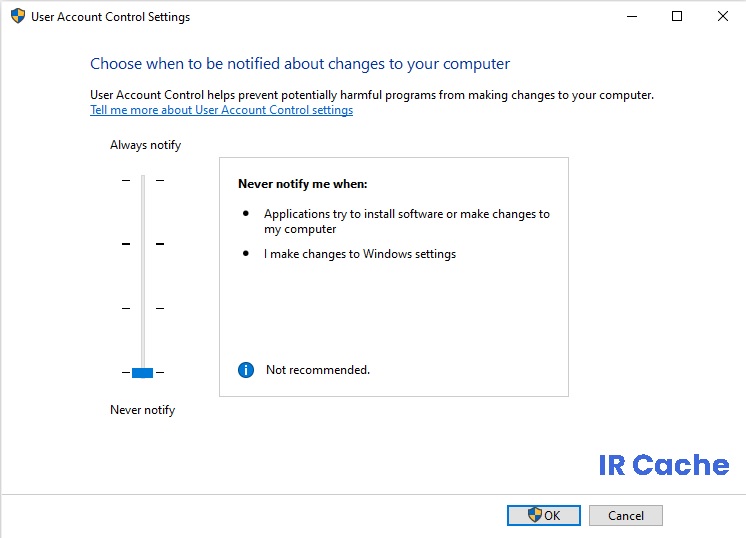Click the Always notify label

click(146, 145)
